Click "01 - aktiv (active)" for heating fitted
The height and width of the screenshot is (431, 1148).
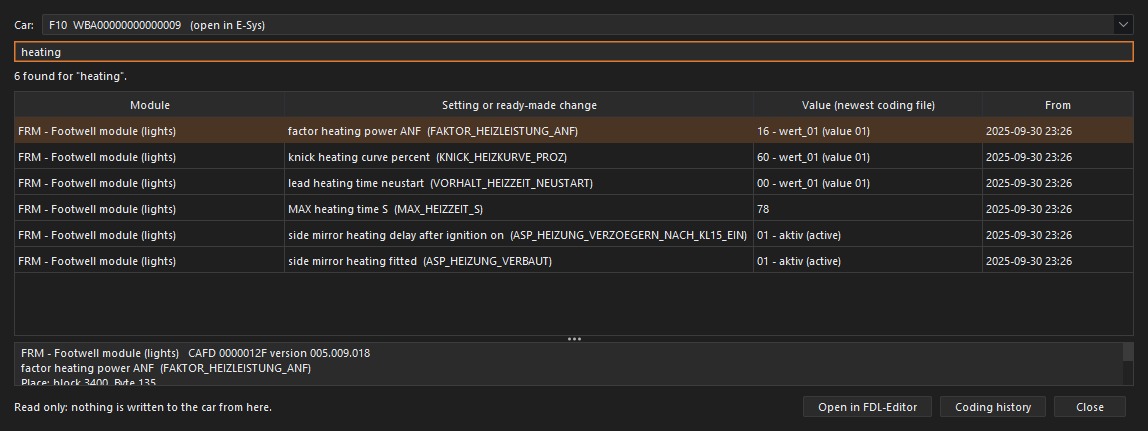pos(799,261)
